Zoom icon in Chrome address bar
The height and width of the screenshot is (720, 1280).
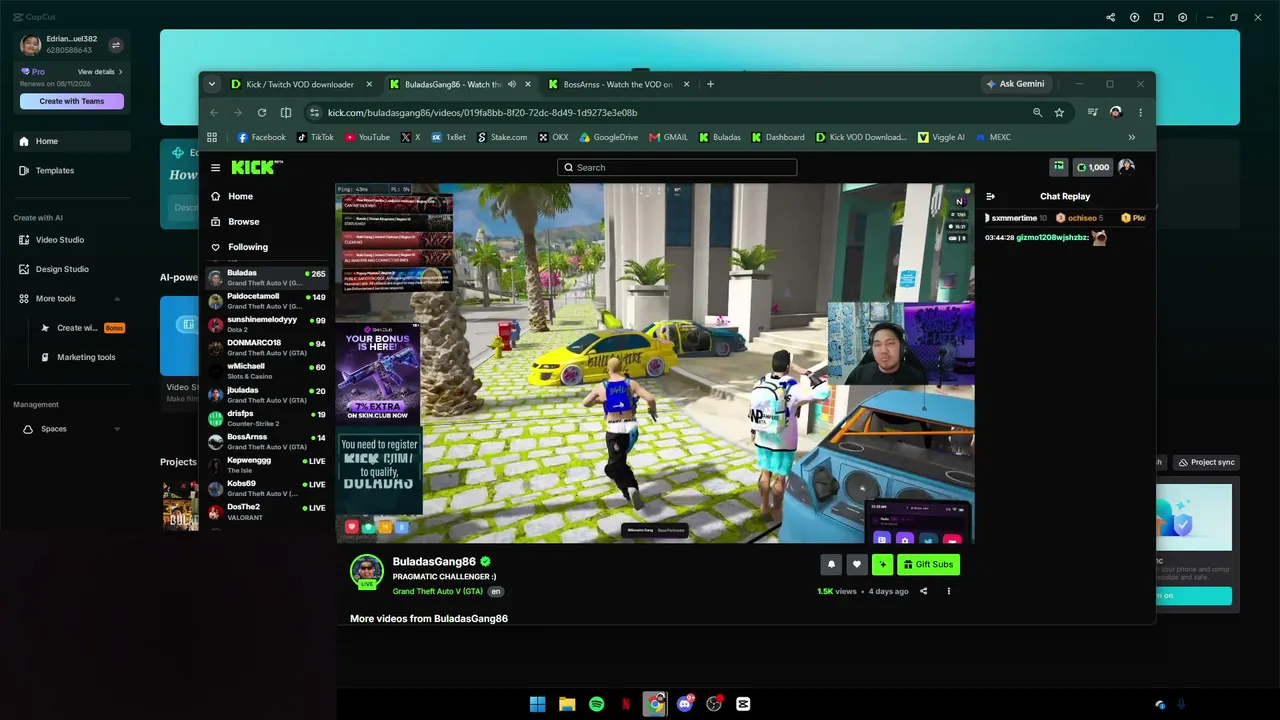click(x=1037, y=113)
